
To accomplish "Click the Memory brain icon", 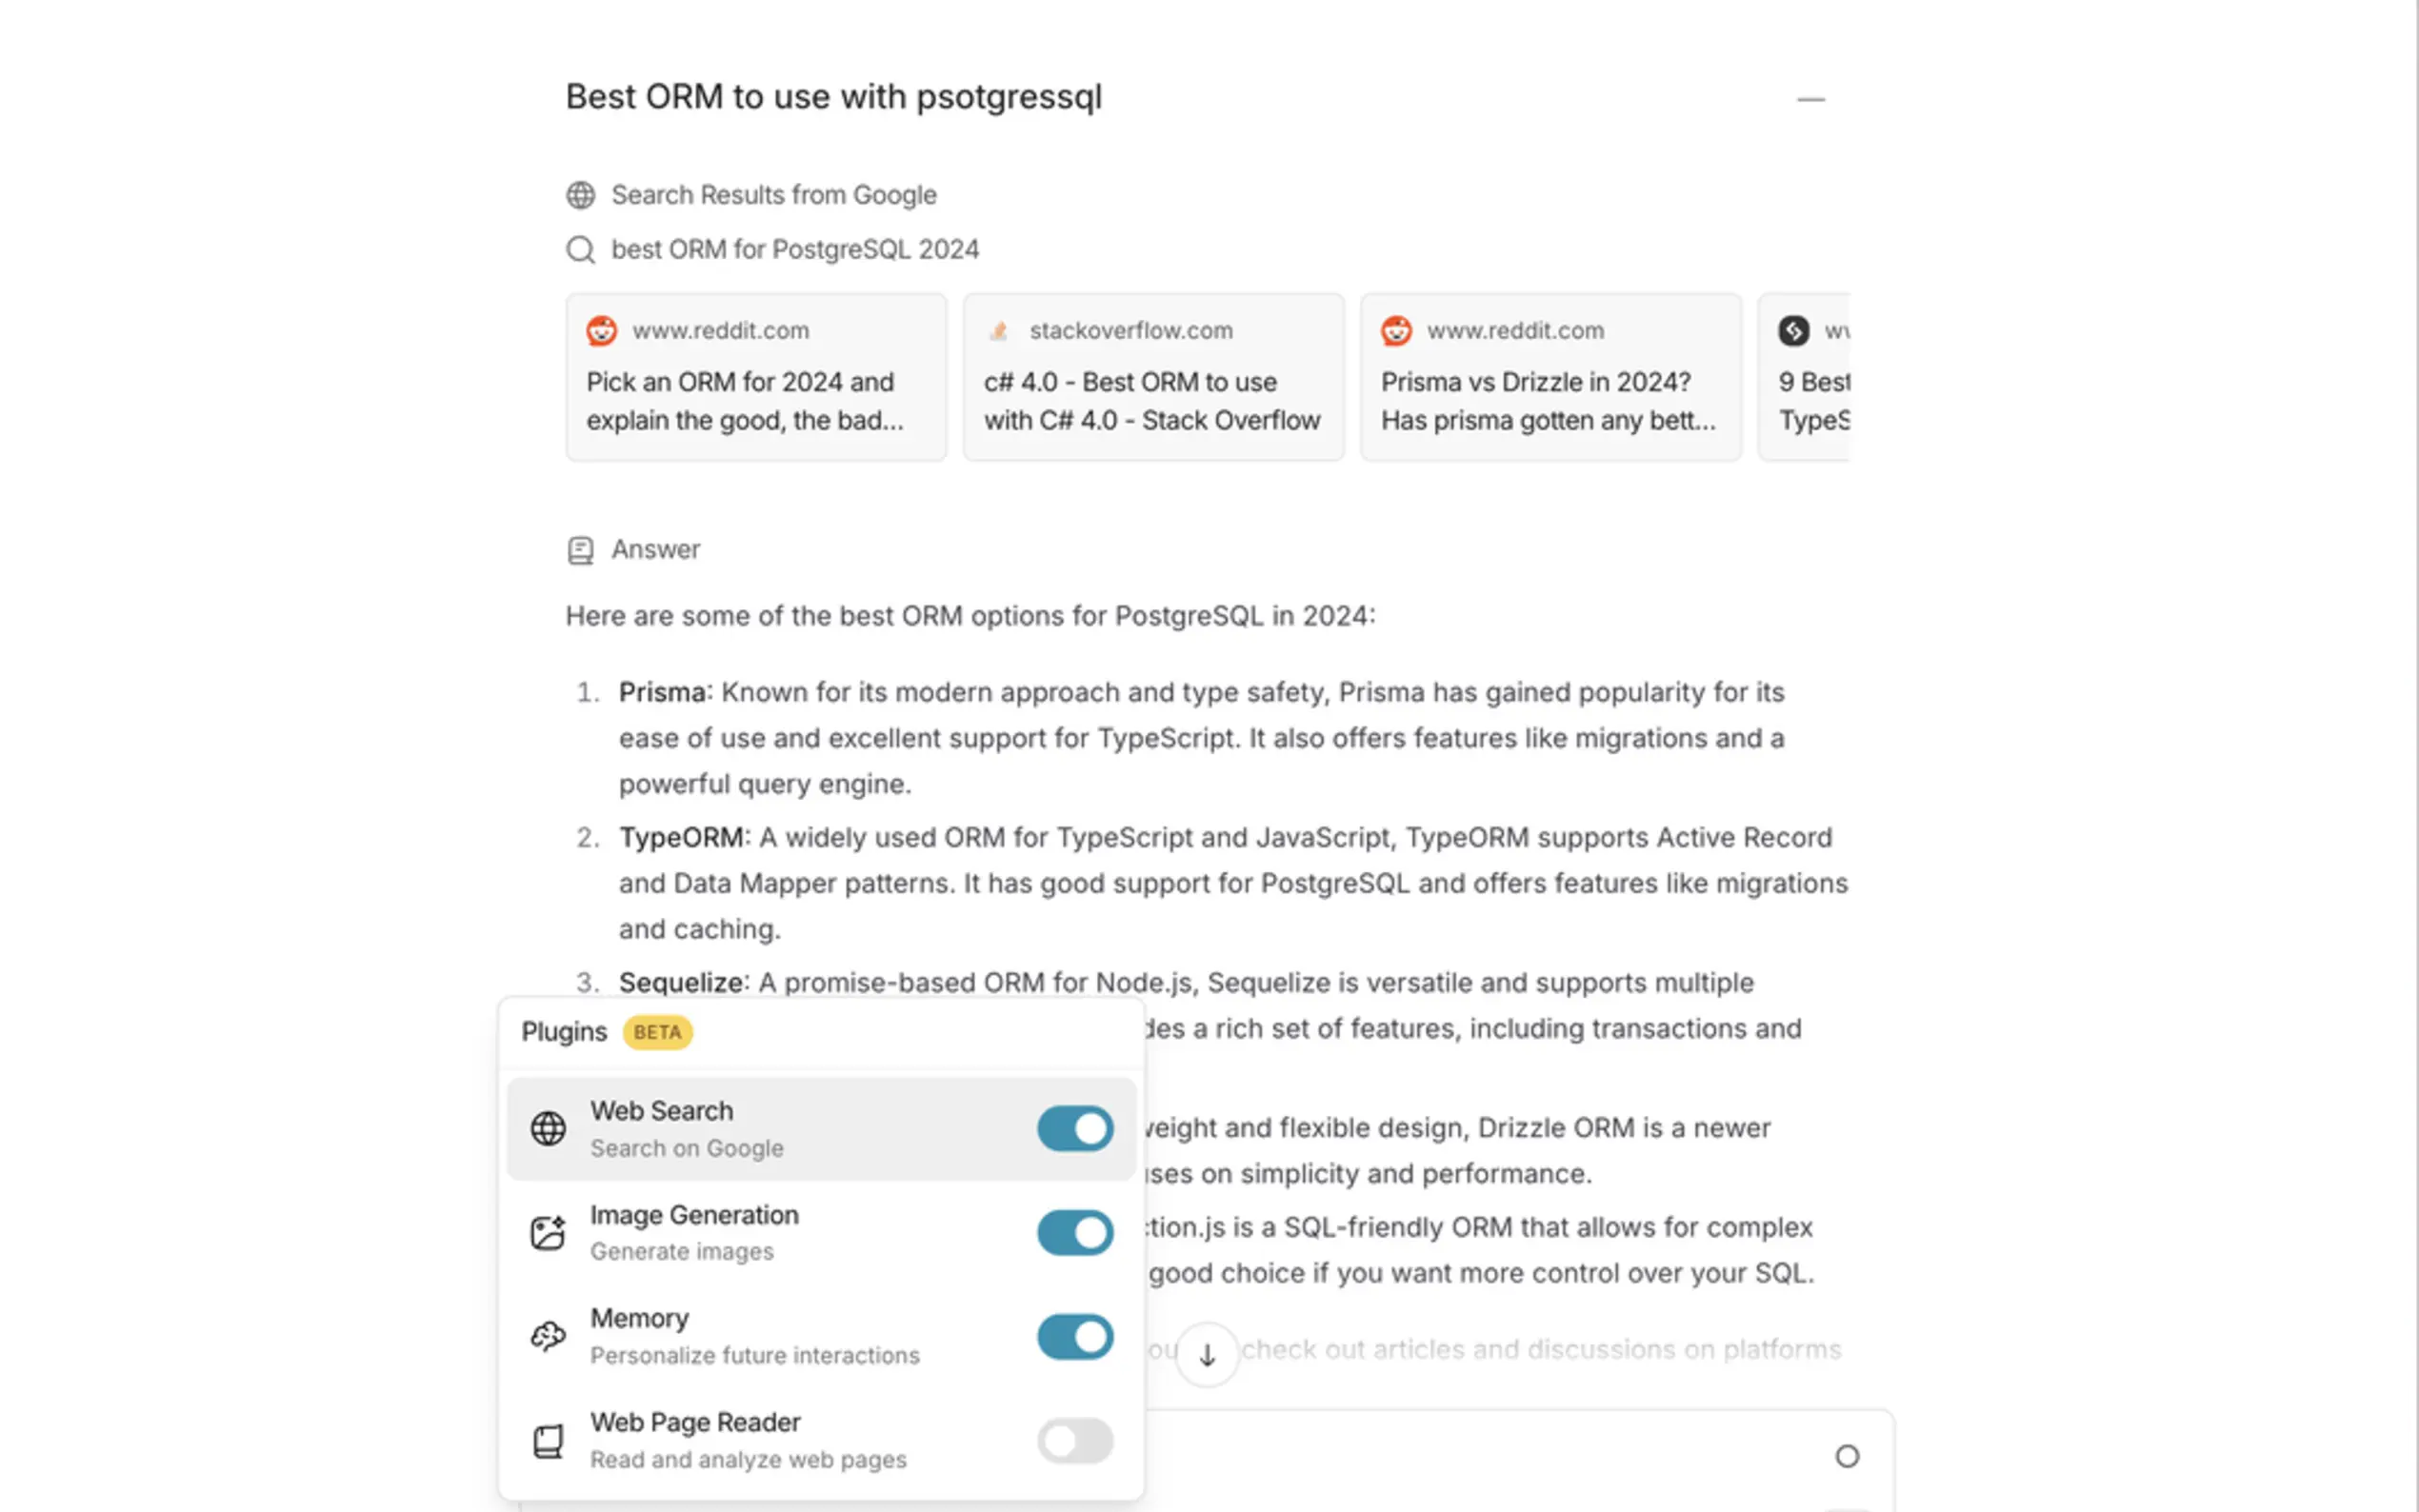I will click(x=548, y=1336).
